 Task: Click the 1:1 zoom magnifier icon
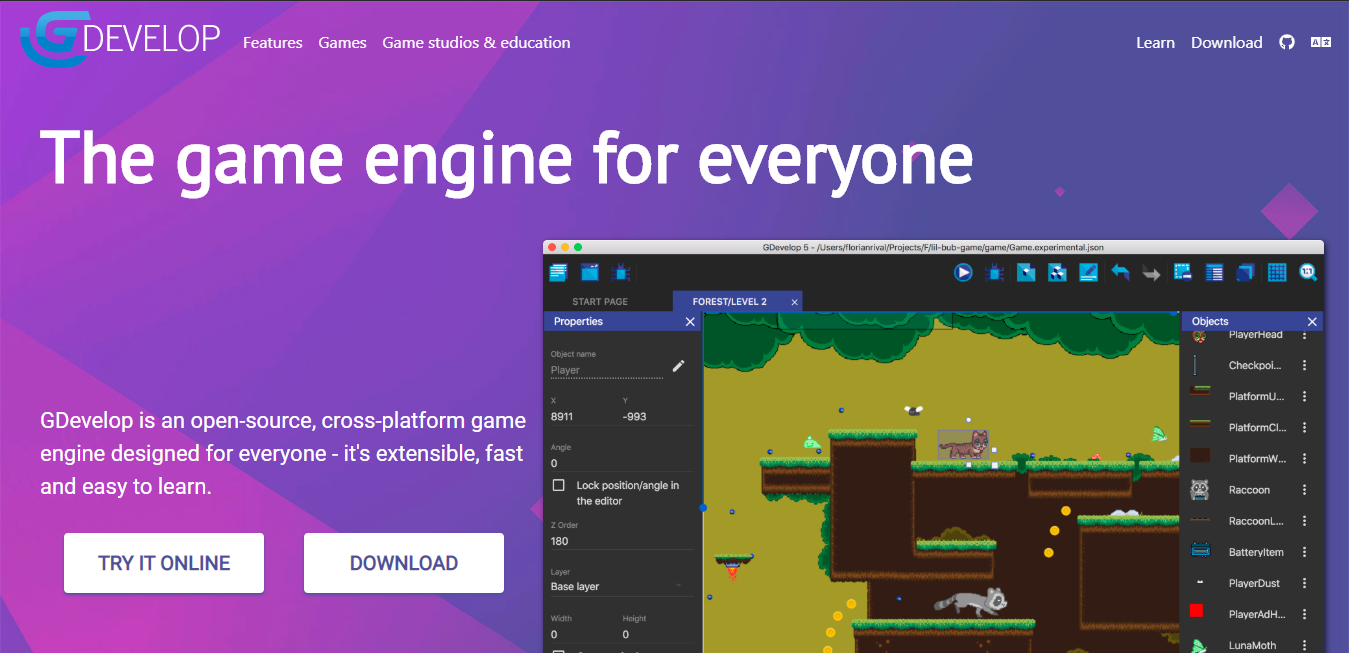point(1308,271)
